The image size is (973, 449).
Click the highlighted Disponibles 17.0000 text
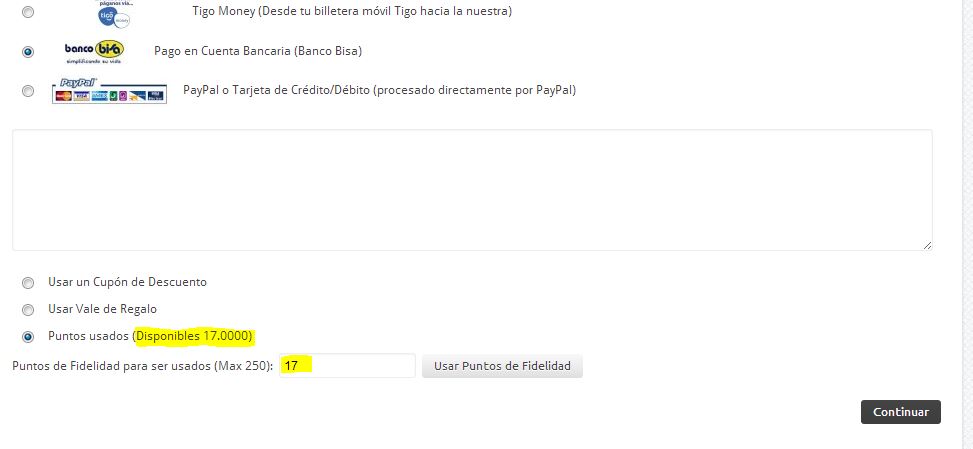point(194,336)
